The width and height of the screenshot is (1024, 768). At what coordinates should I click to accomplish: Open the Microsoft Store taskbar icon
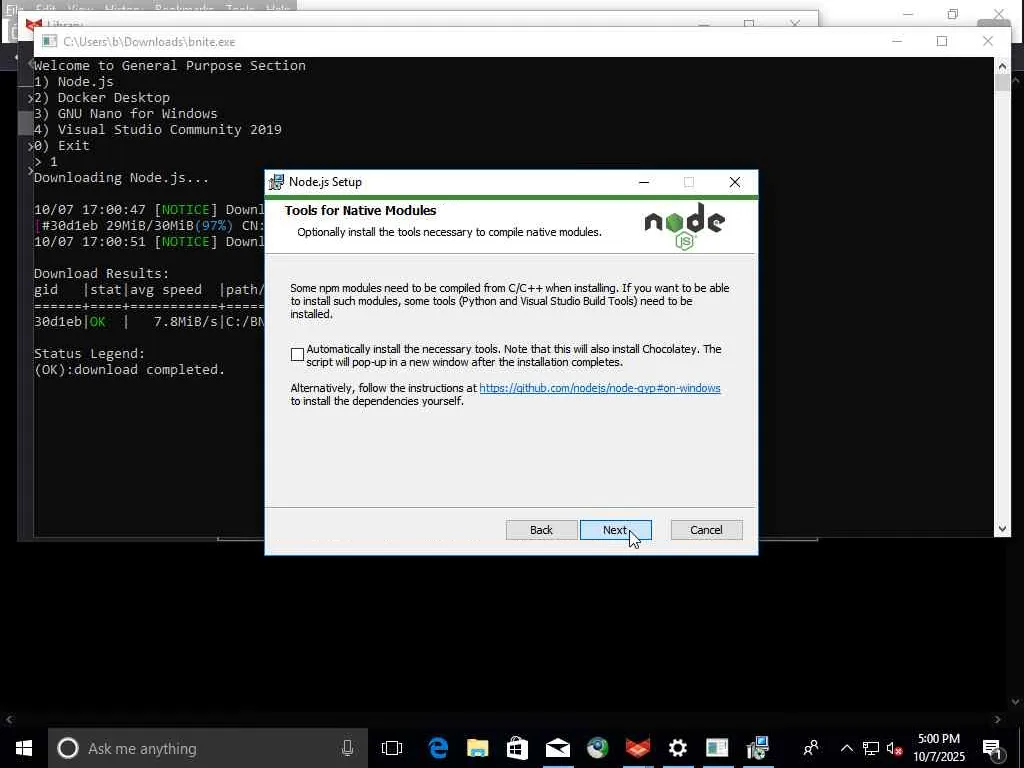[517, 748]
